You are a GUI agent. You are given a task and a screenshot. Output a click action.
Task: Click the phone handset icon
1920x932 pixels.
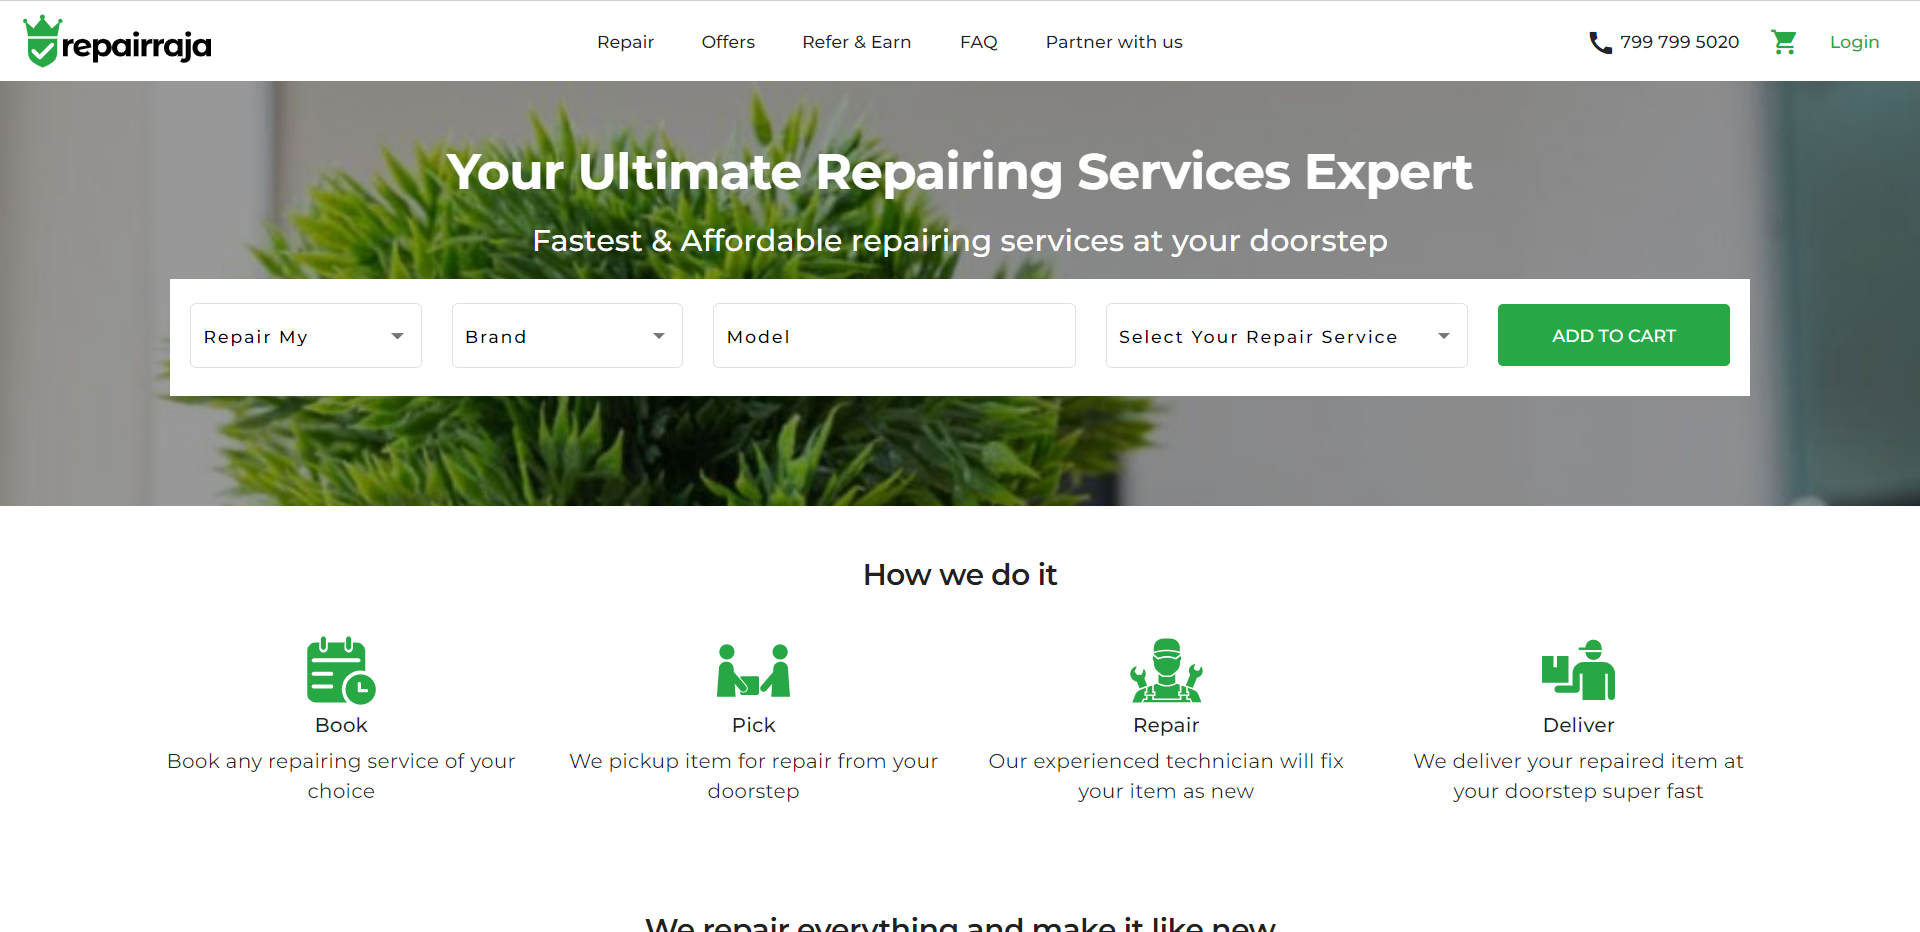[x=1600, y=42]
